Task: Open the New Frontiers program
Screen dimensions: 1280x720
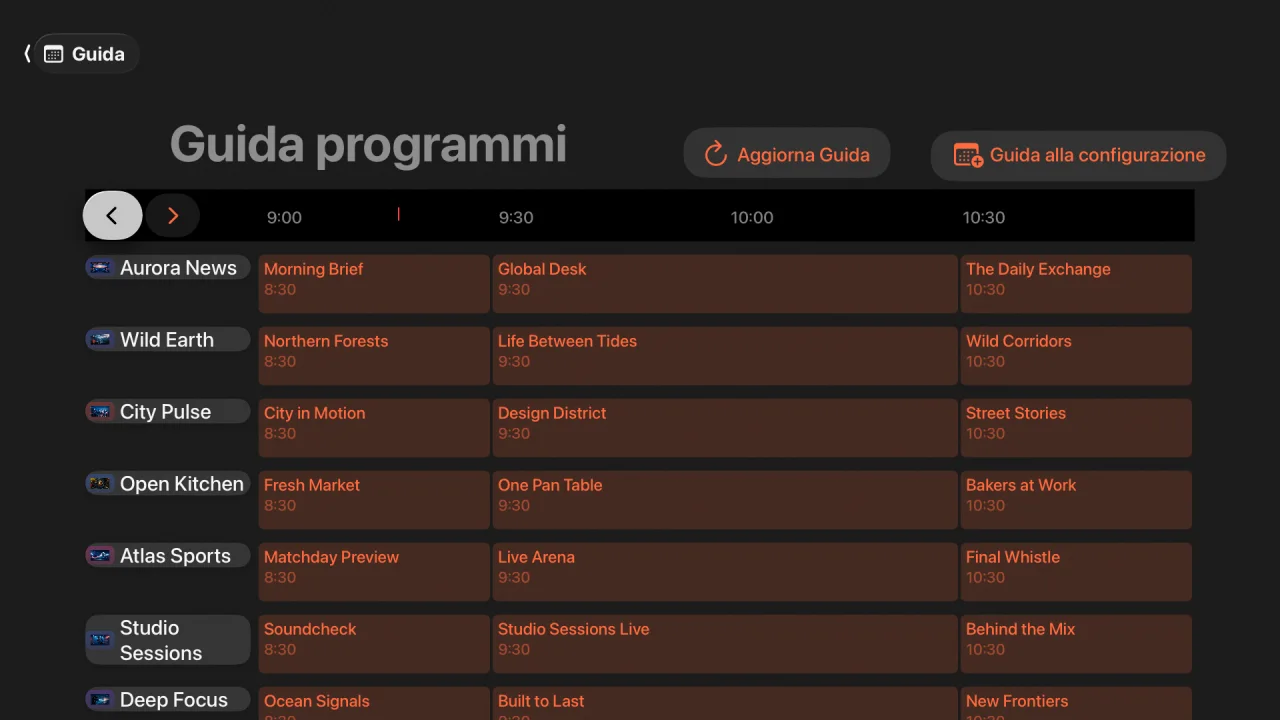Action: 1076,704
